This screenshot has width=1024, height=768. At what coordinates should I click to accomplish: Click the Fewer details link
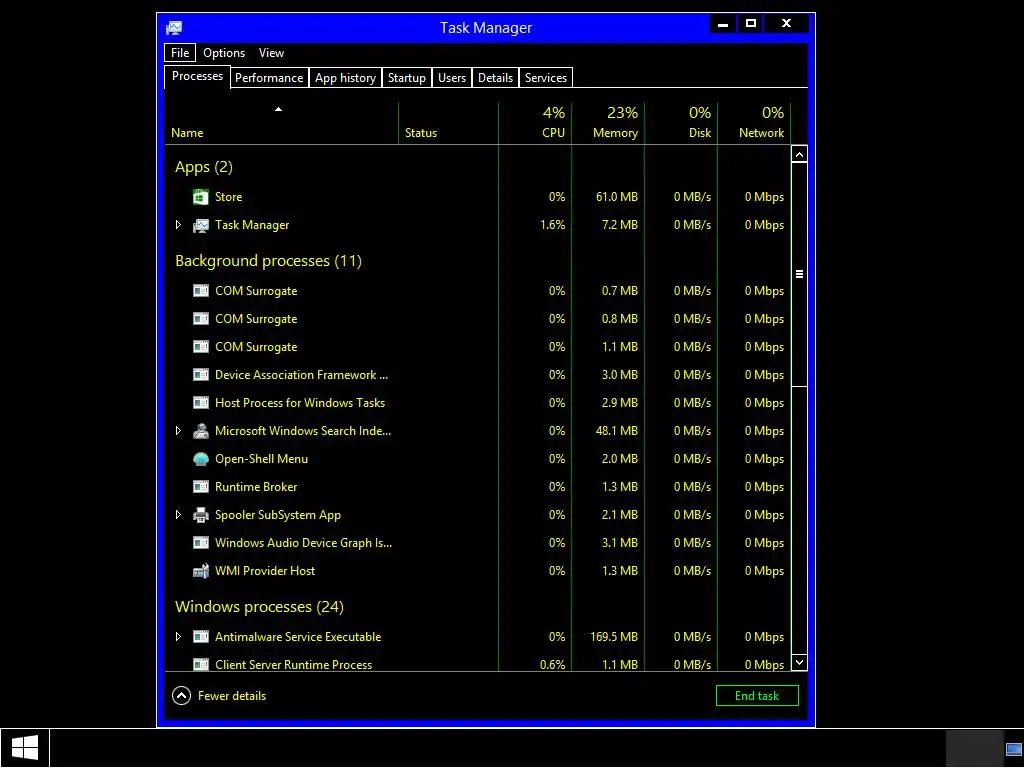(232, 696)
